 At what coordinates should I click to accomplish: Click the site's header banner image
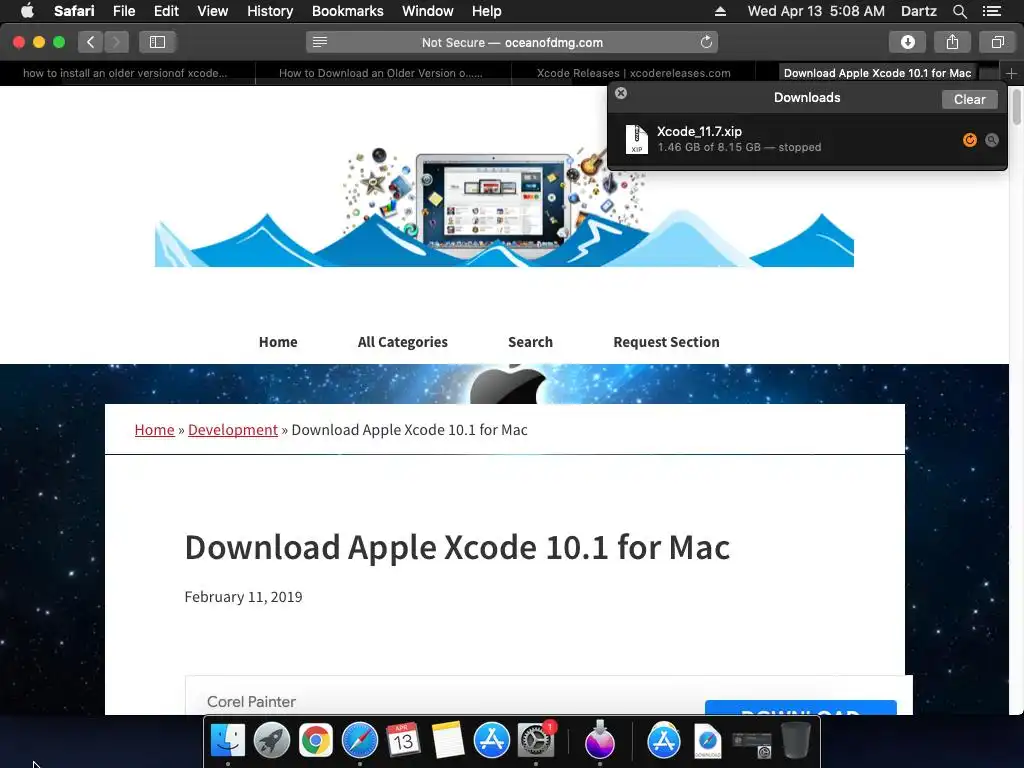tap(504, 206)
